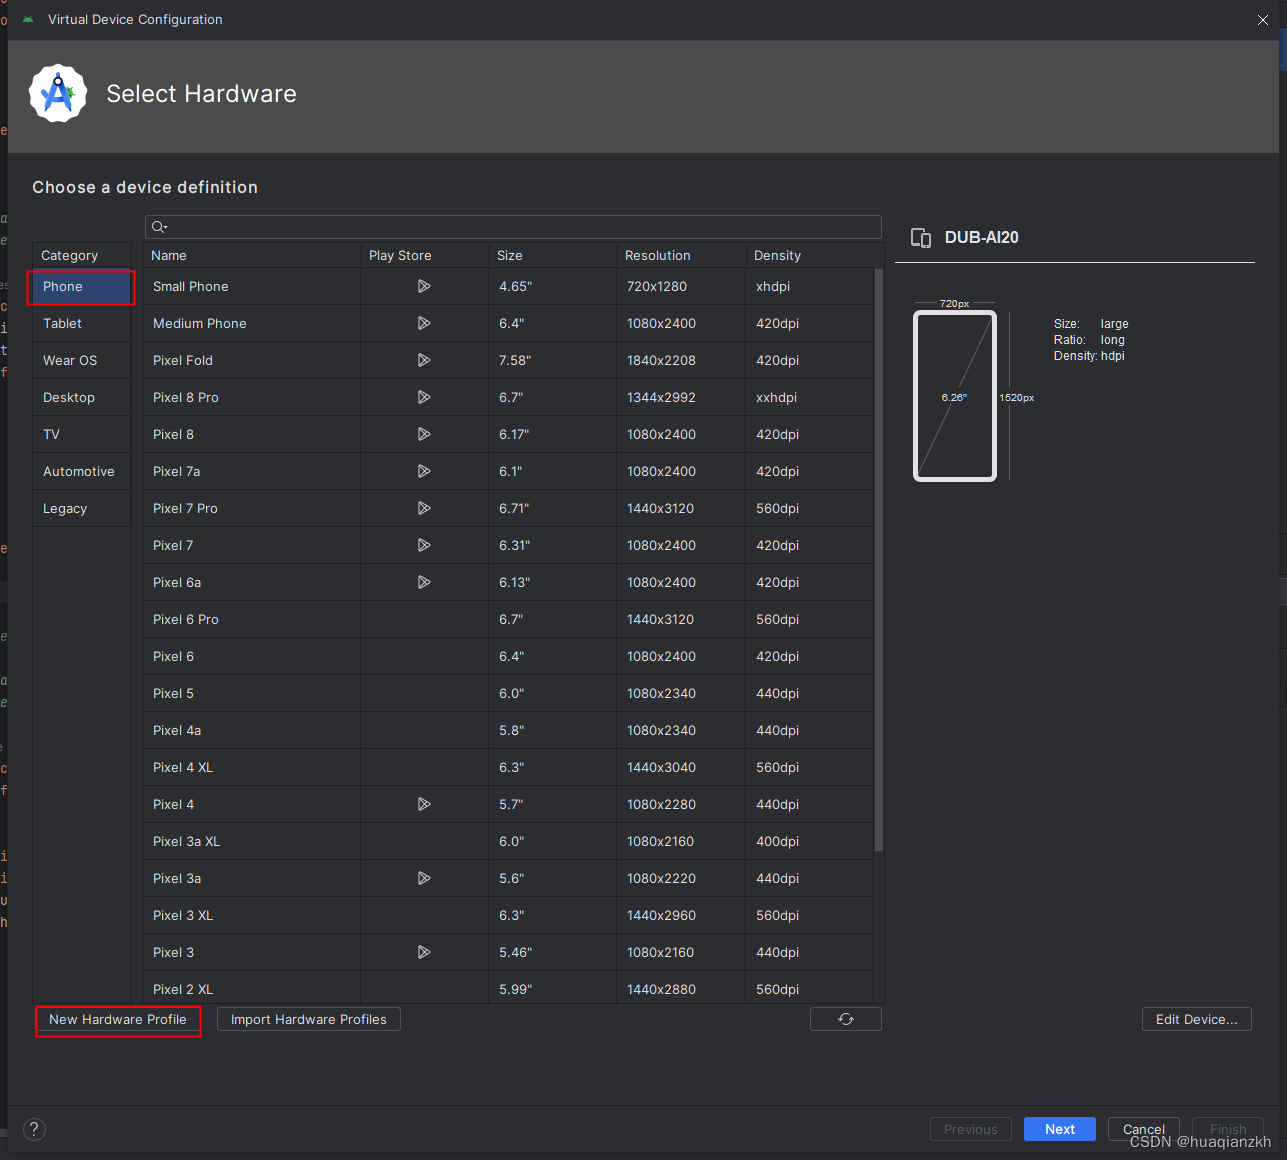Sort by the Size column header
This screenshot has width=1287, height=1160.
tap(553, 255)
